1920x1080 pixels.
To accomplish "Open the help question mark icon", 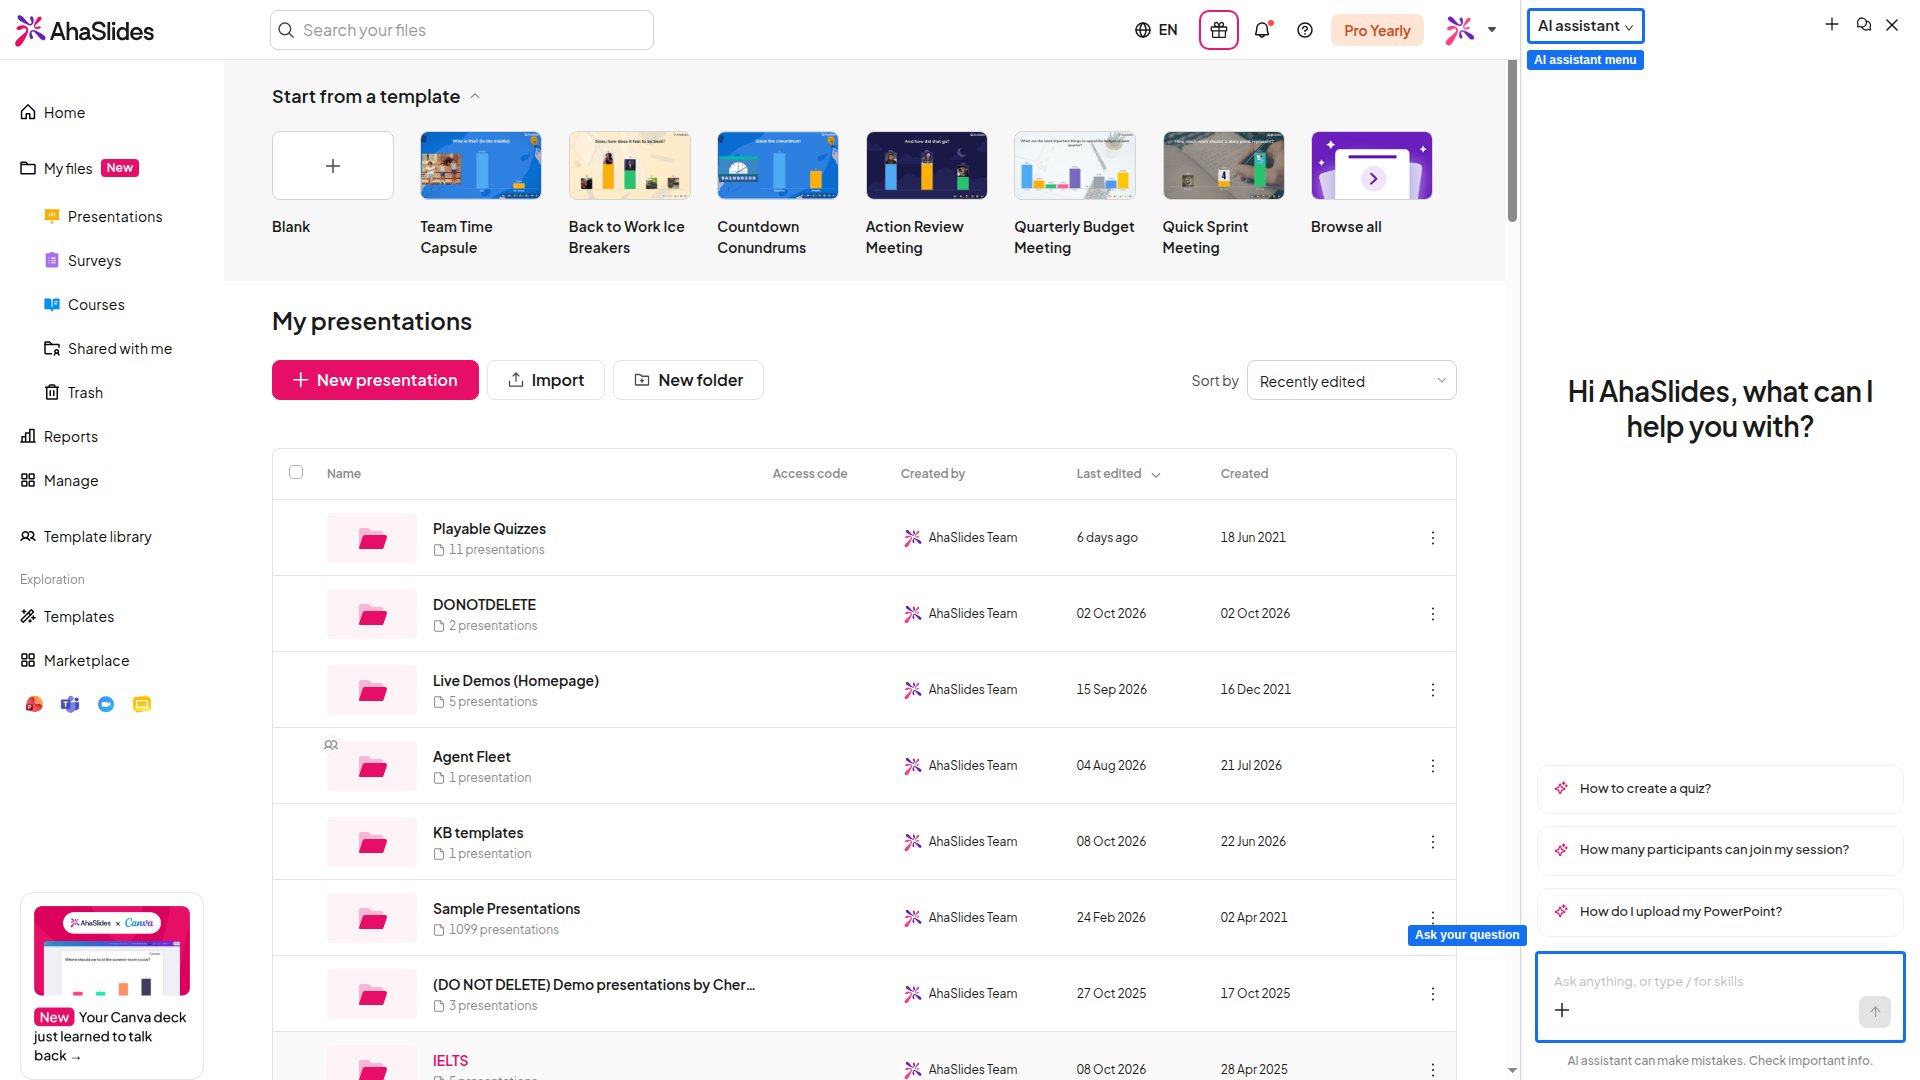I will 1305,30.
